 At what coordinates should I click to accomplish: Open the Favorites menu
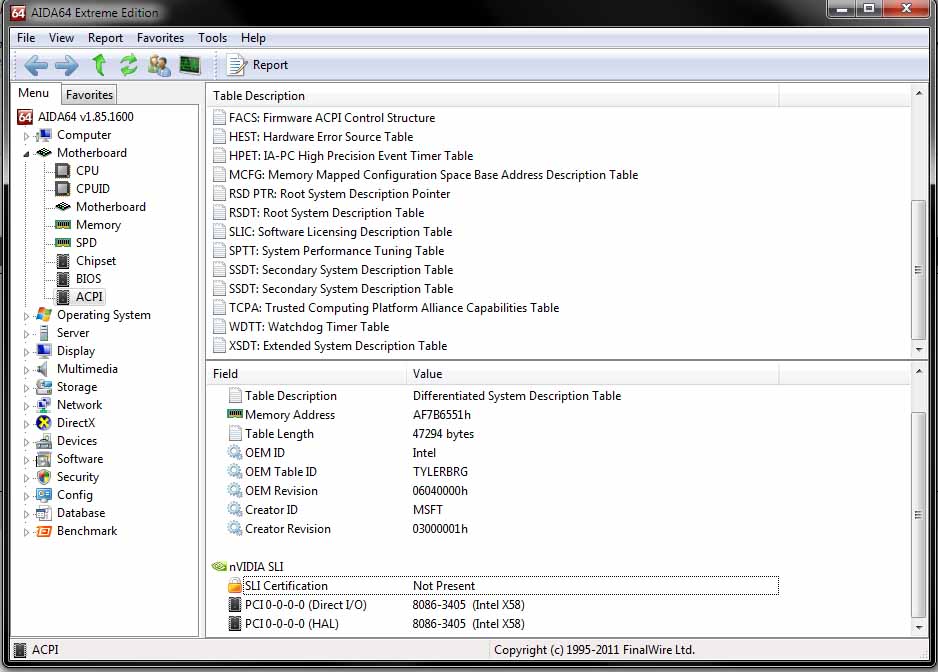click(x=160, y=38)
